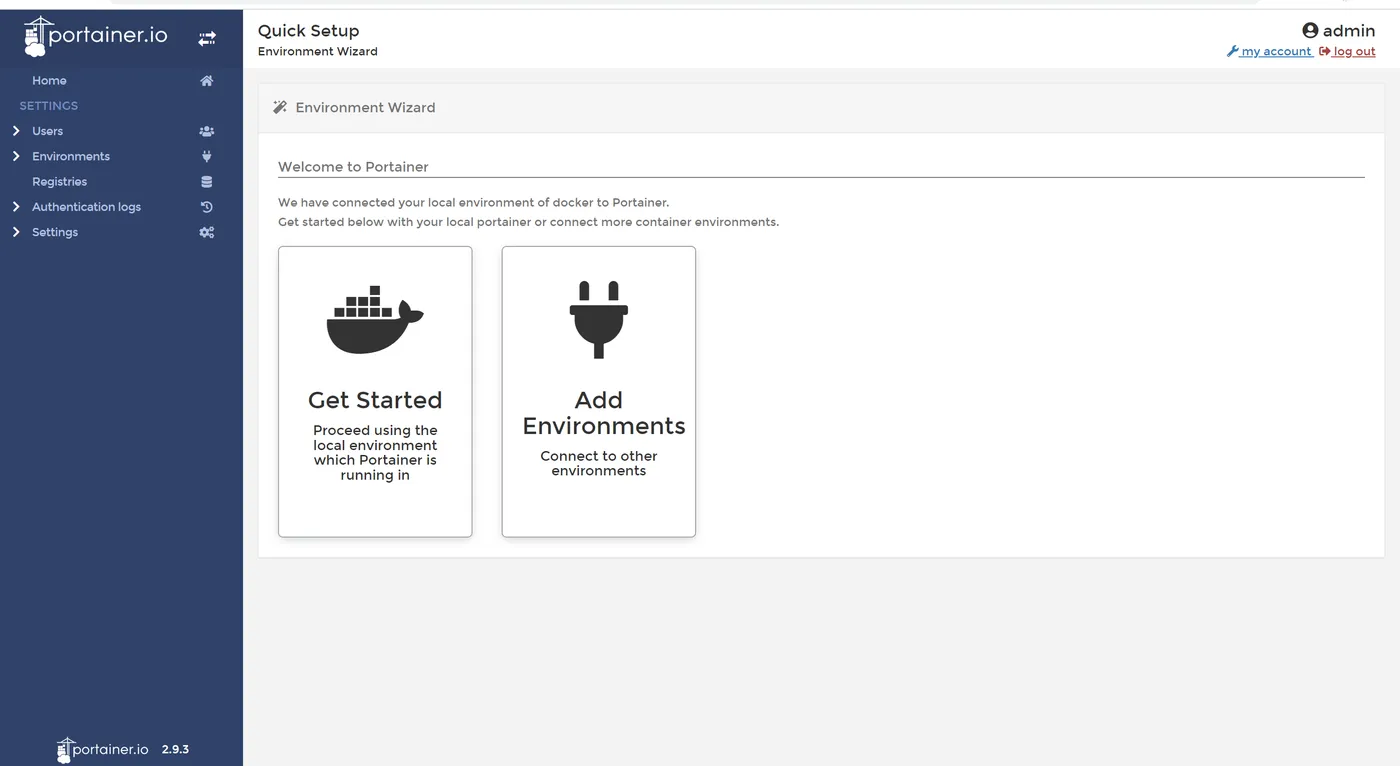Open the Settings menu item
This screenshot has height=766, width=1400.
[x=55, y=232]
